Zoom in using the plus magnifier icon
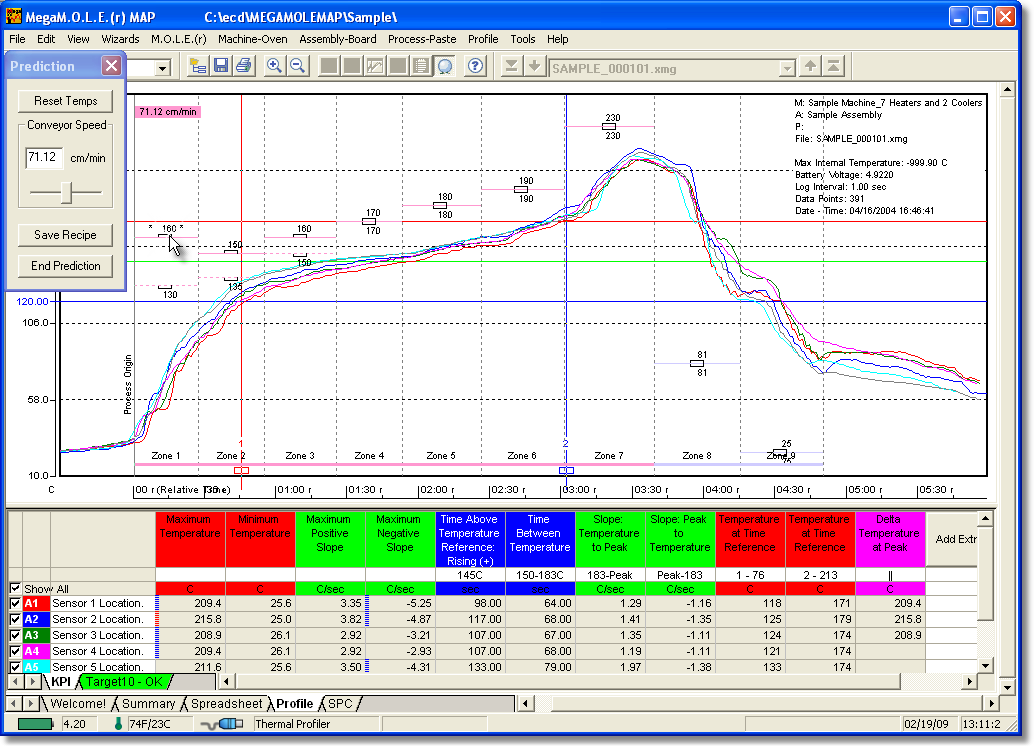 point(274,66)
